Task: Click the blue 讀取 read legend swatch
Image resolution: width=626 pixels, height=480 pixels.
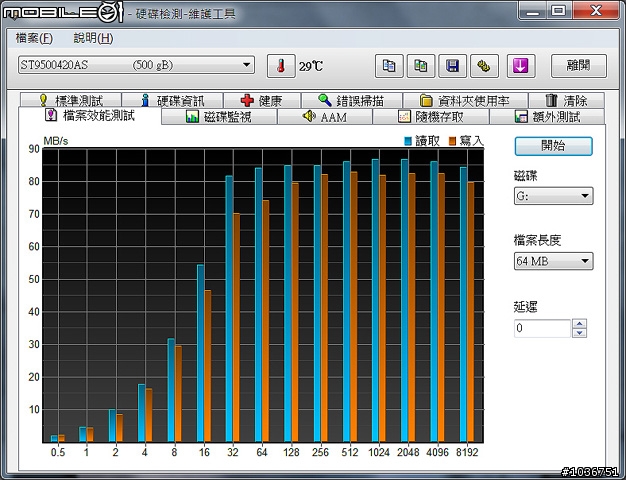Action: [x=408, y=141]
